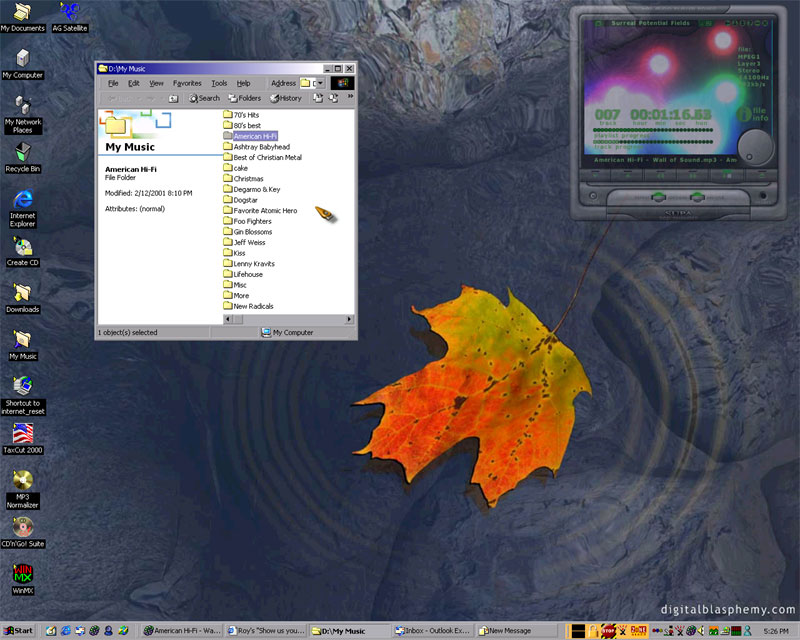The width and height of the screenshot is (800, 640).
Task: Open the Create CD desktop shortcut
Action: (x=22, y=247)
